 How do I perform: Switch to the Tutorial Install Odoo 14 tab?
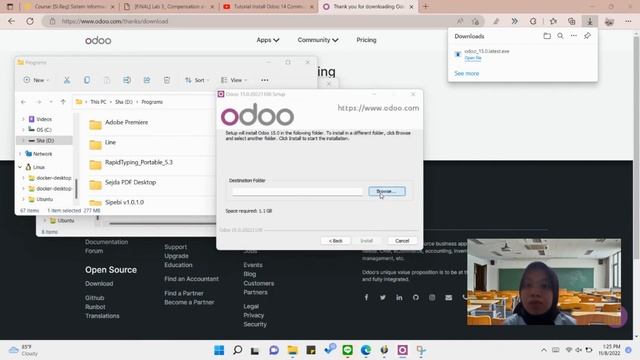(x=269, y=7)
